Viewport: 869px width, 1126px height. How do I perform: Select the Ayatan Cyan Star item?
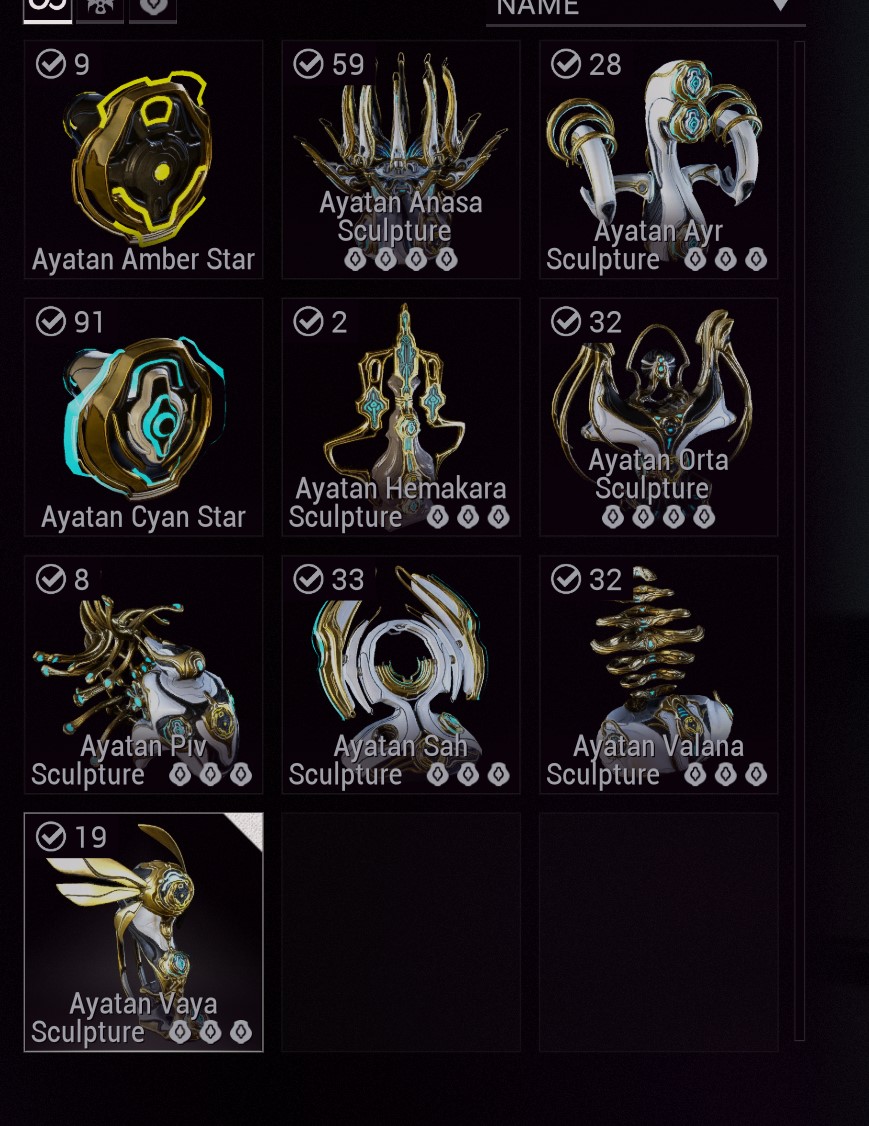[x=144, y=417]
